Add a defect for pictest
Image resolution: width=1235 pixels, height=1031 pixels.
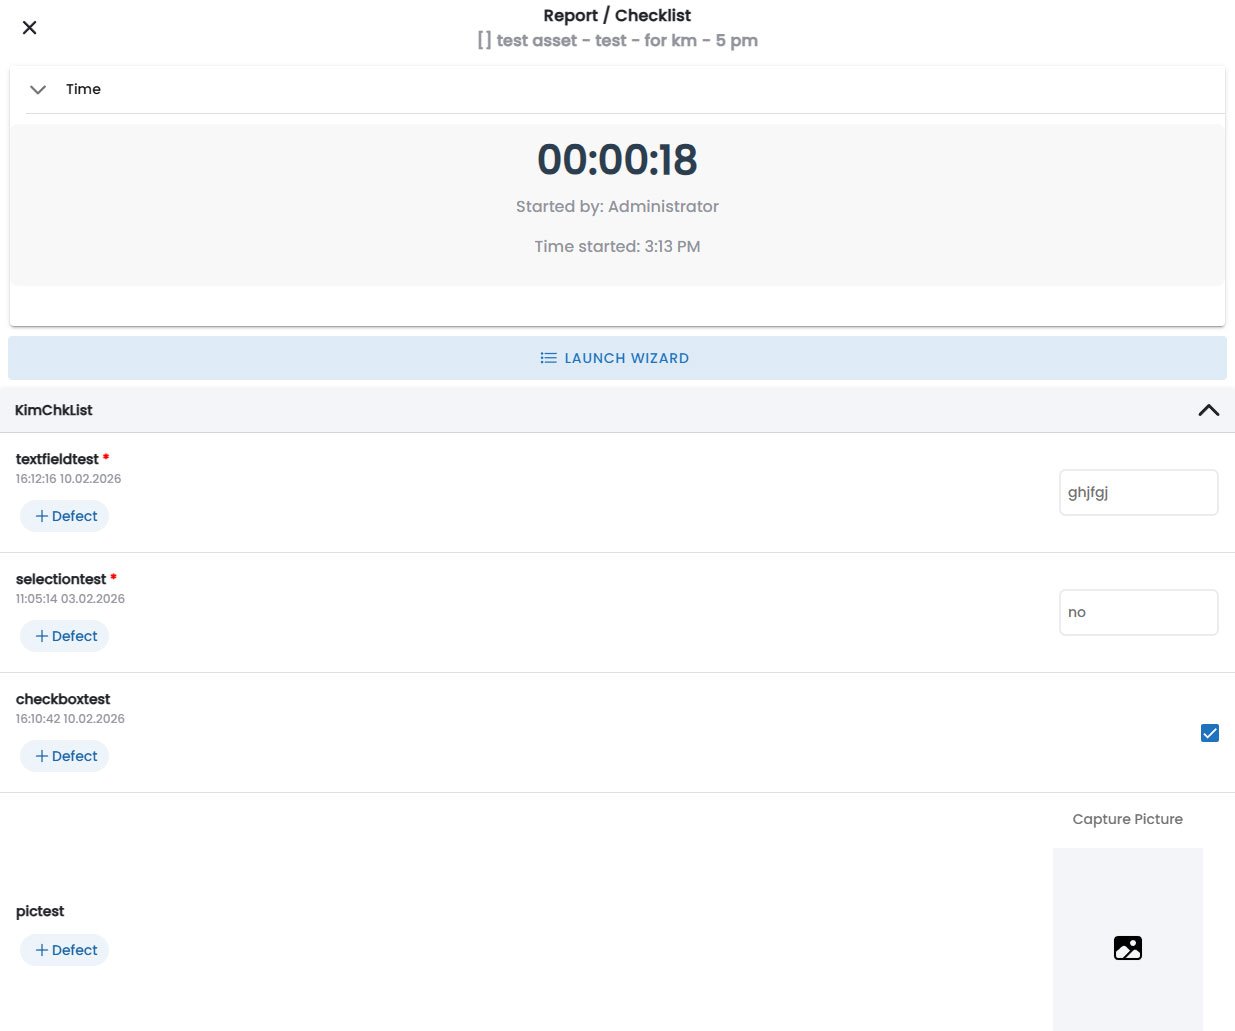65,950
